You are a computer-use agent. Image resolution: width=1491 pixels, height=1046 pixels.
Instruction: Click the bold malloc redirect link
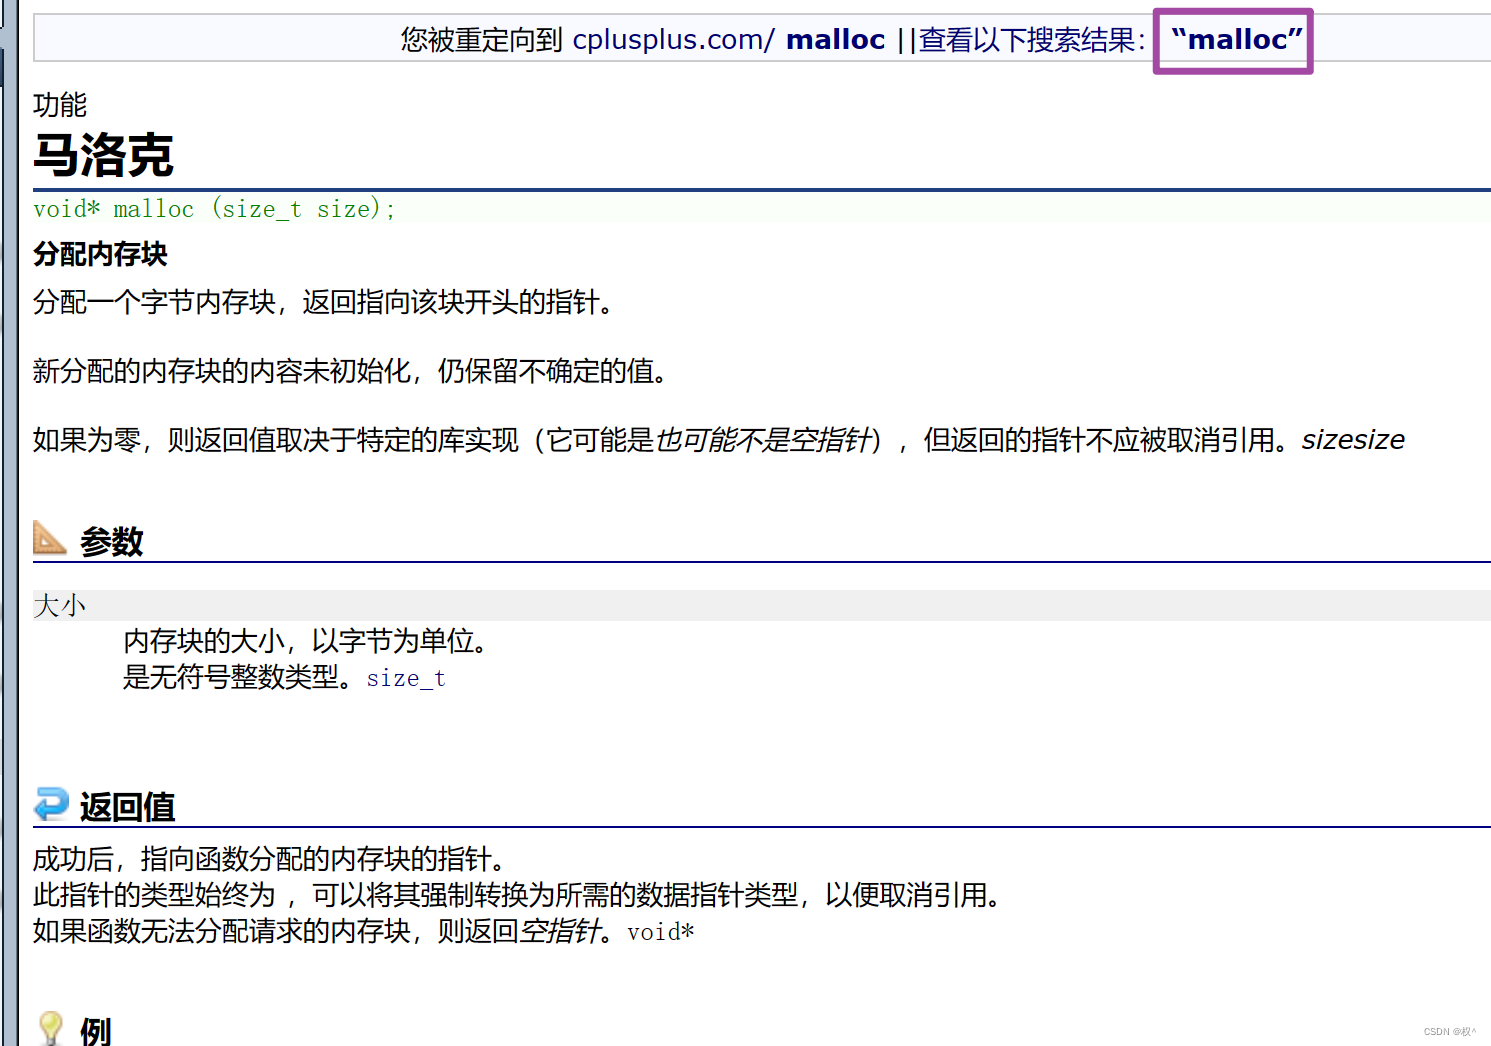pos(835,39)
